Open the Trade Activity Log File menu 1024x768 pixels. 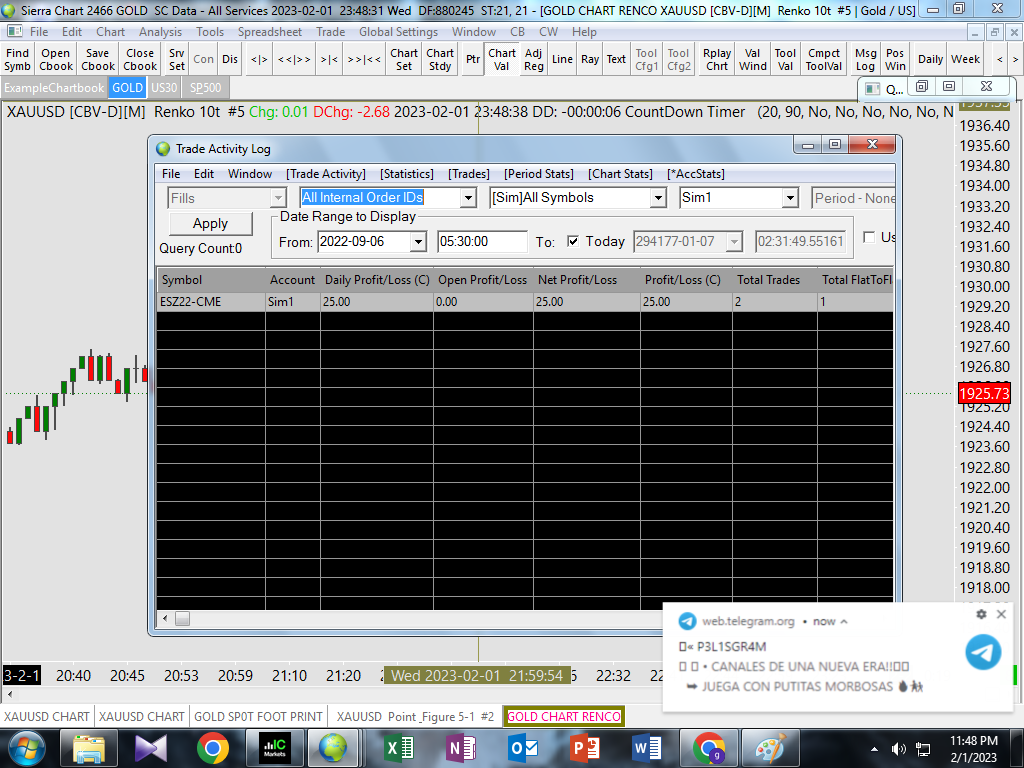pyautogui.click(x=171, y=174)
